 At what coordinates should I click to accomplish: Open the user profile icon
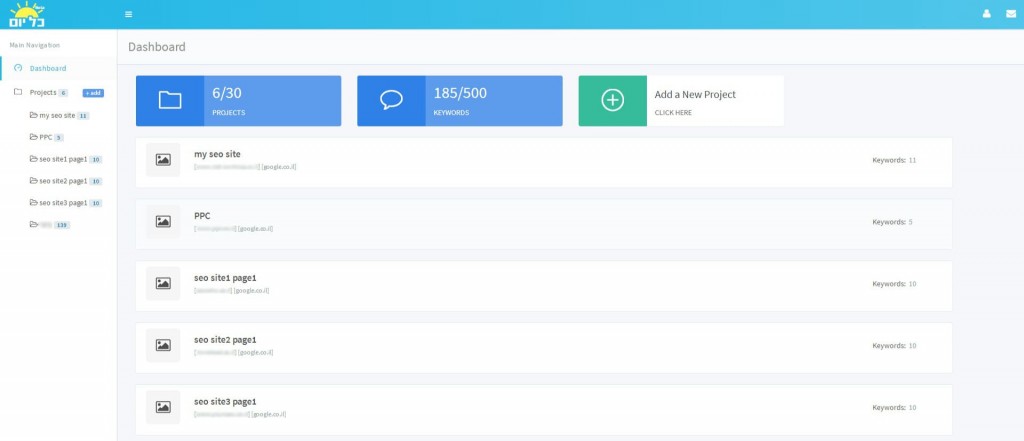(986, 14)
